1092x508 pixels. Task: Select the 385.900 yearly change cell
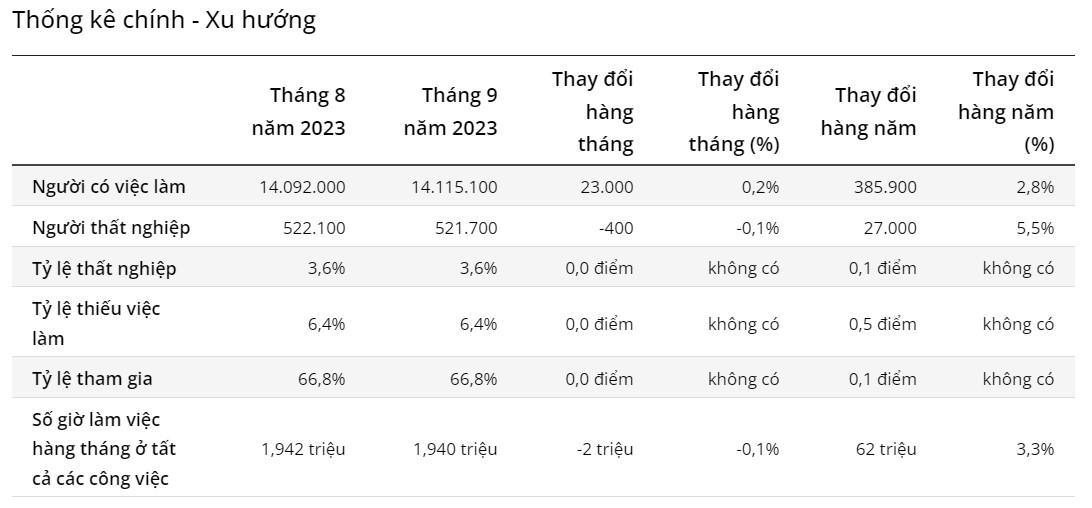coord(885,187)
